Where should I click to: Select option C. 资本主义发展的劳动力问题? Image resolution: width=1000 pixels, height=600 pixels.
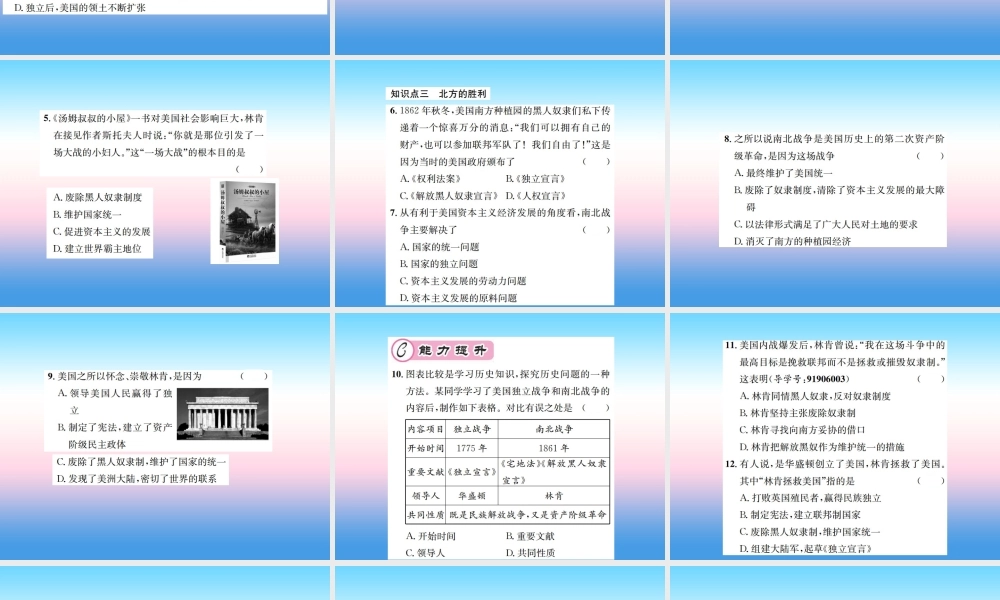[463, 281]
